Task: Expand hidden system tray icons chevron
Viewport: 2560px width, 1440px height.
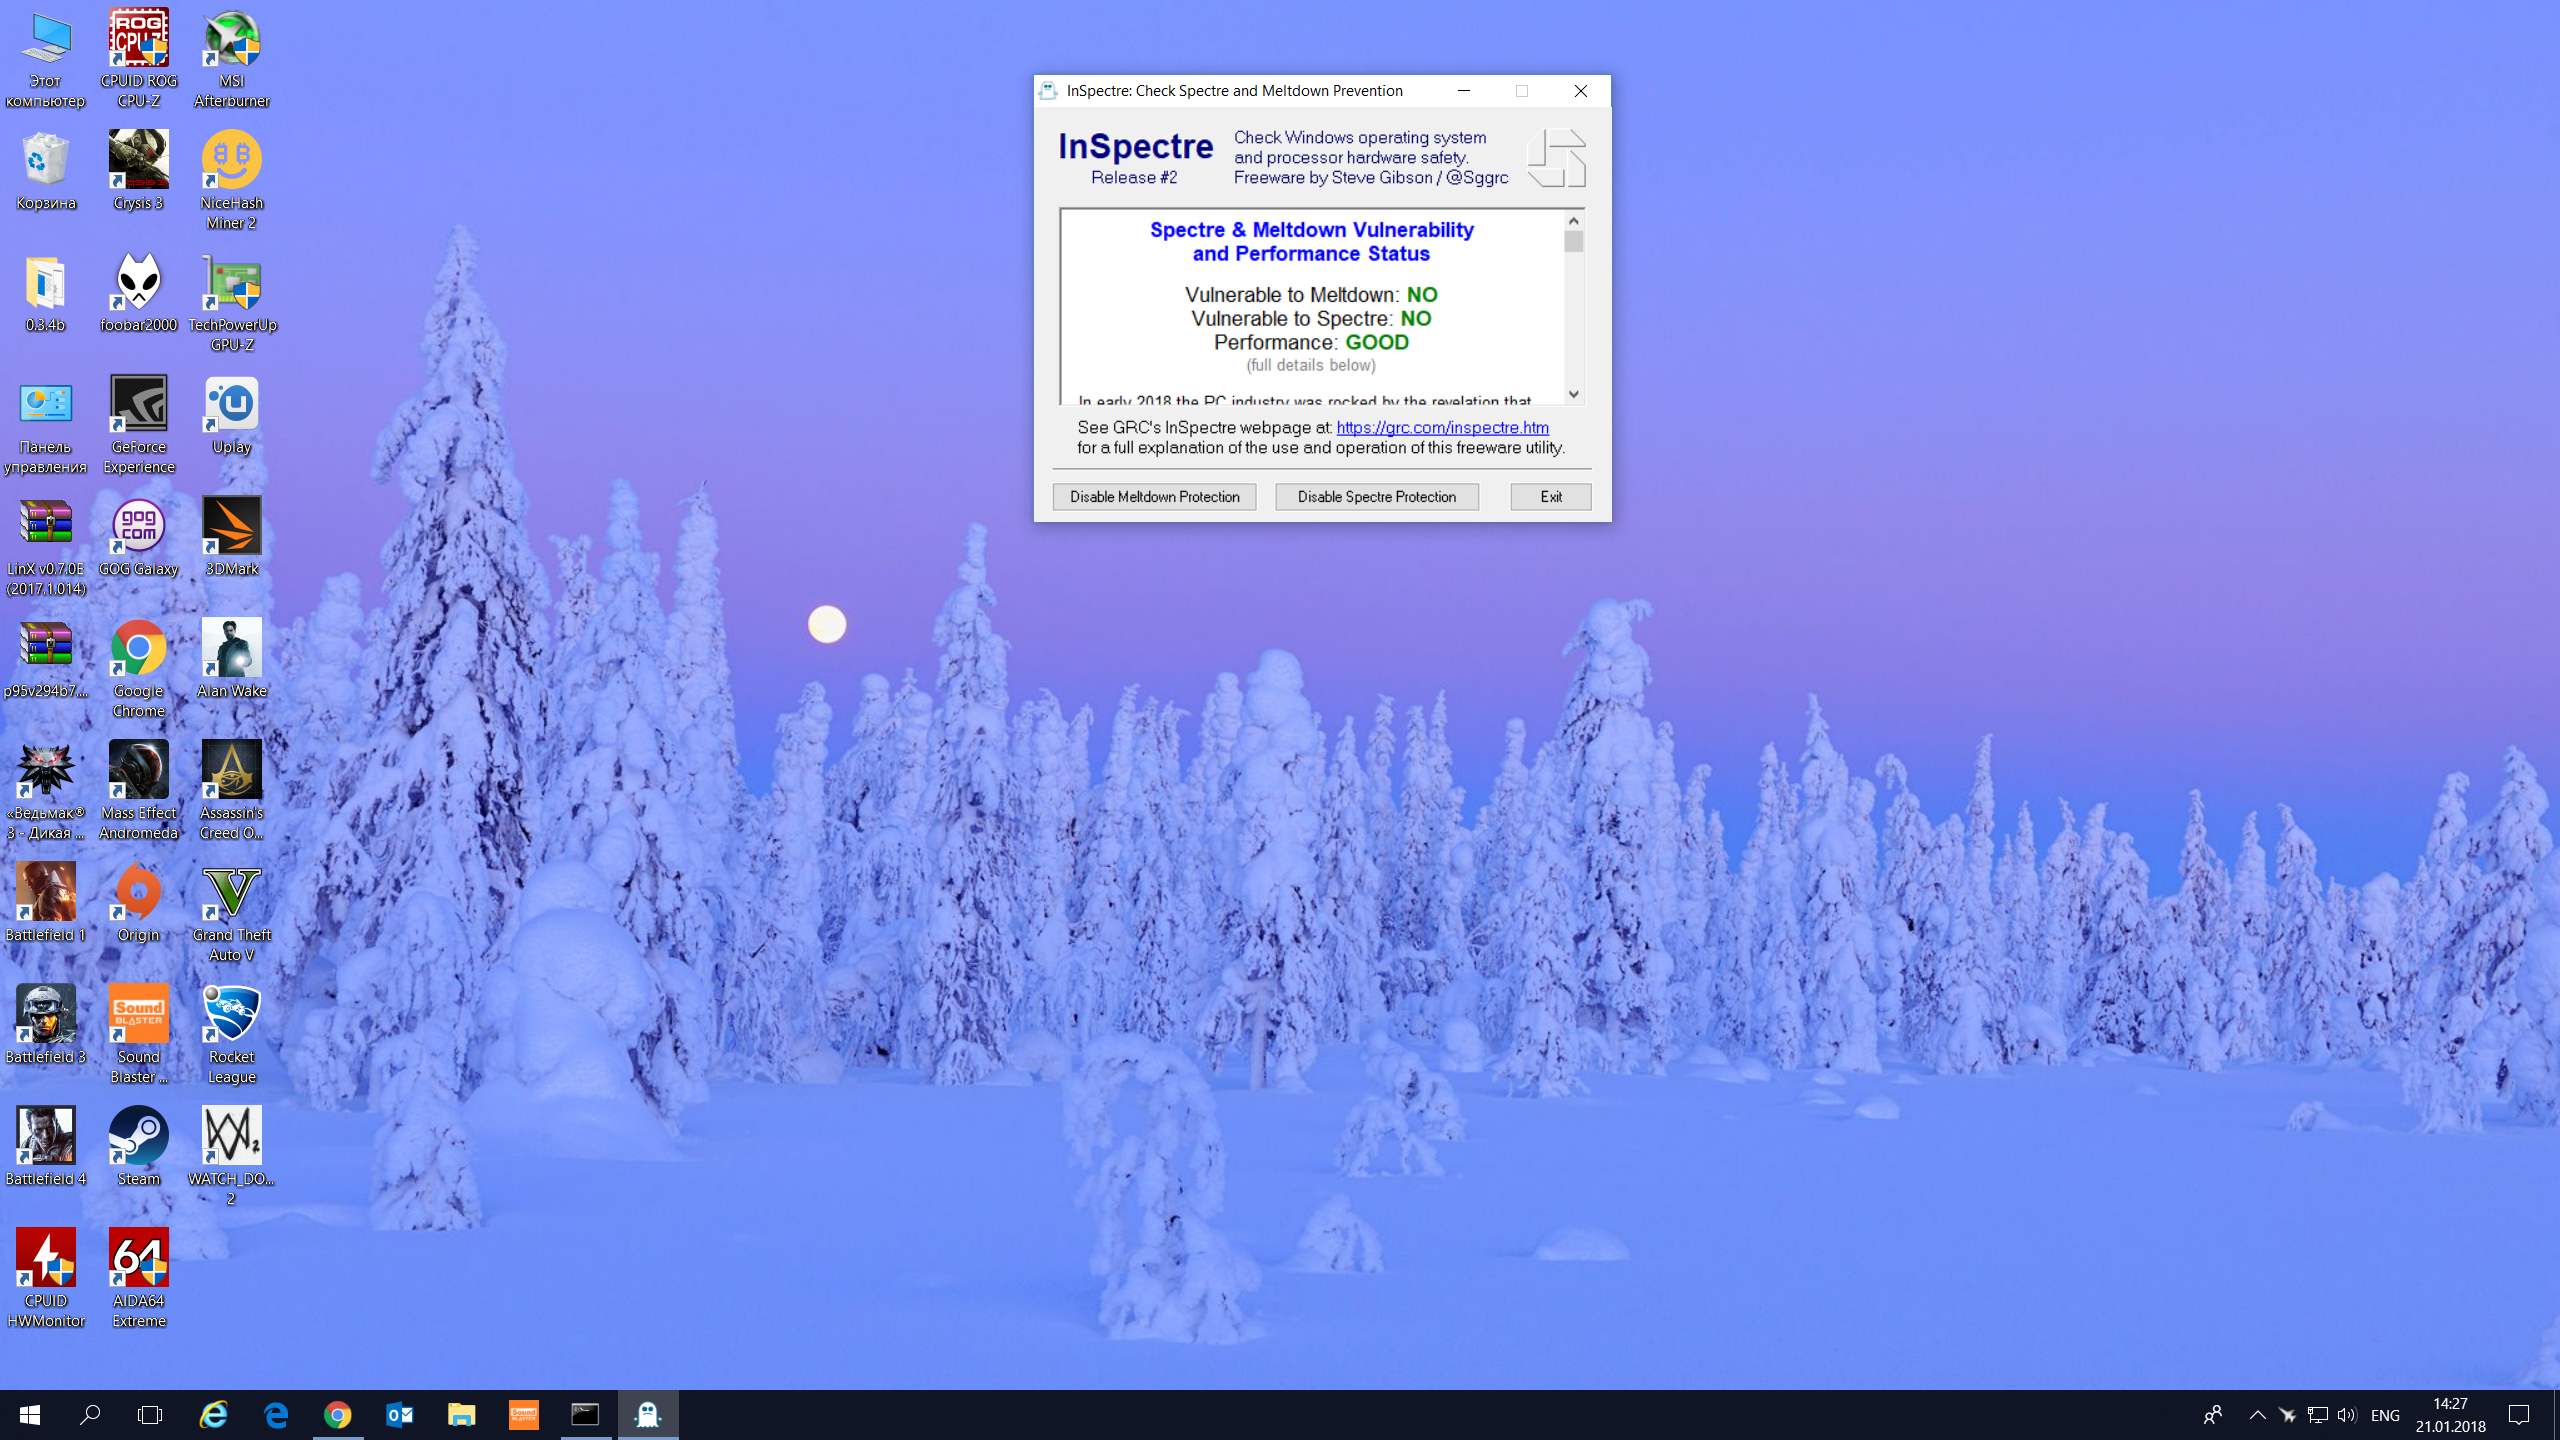Action: [2257, 1414]
